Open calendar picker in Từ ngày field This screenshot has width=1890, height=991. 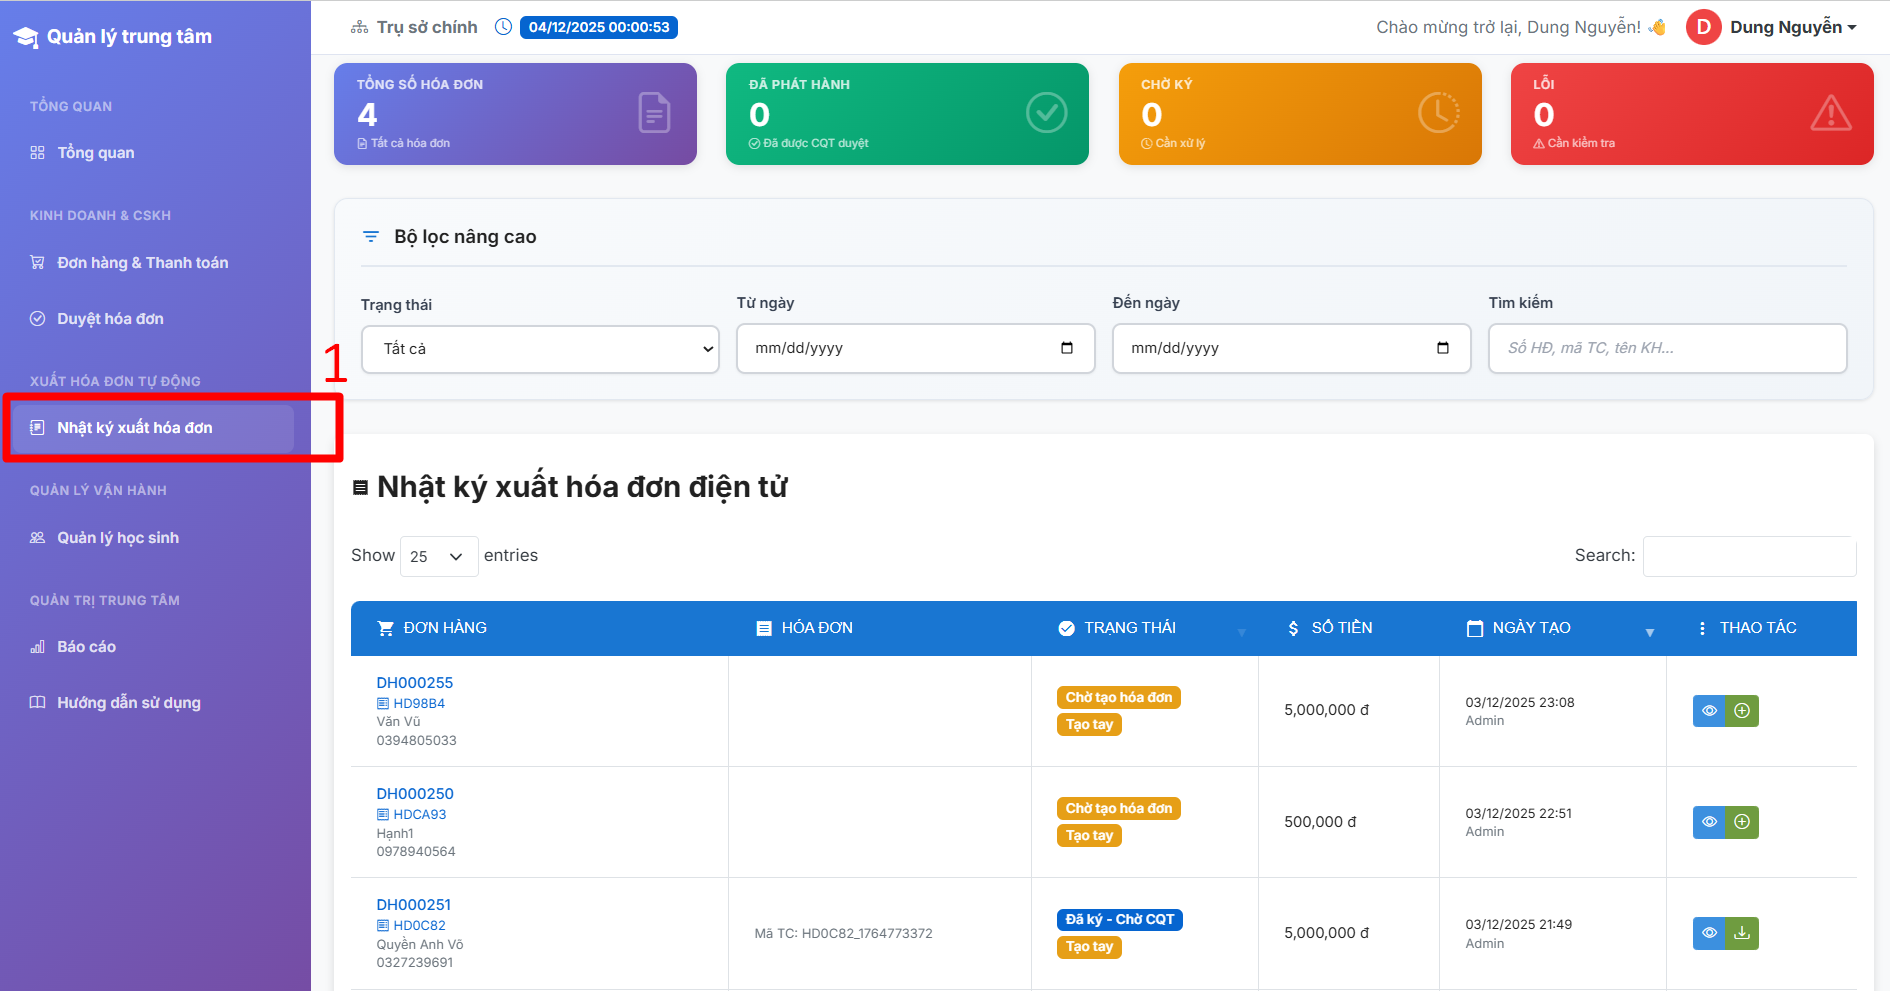tap(1067, 348)
